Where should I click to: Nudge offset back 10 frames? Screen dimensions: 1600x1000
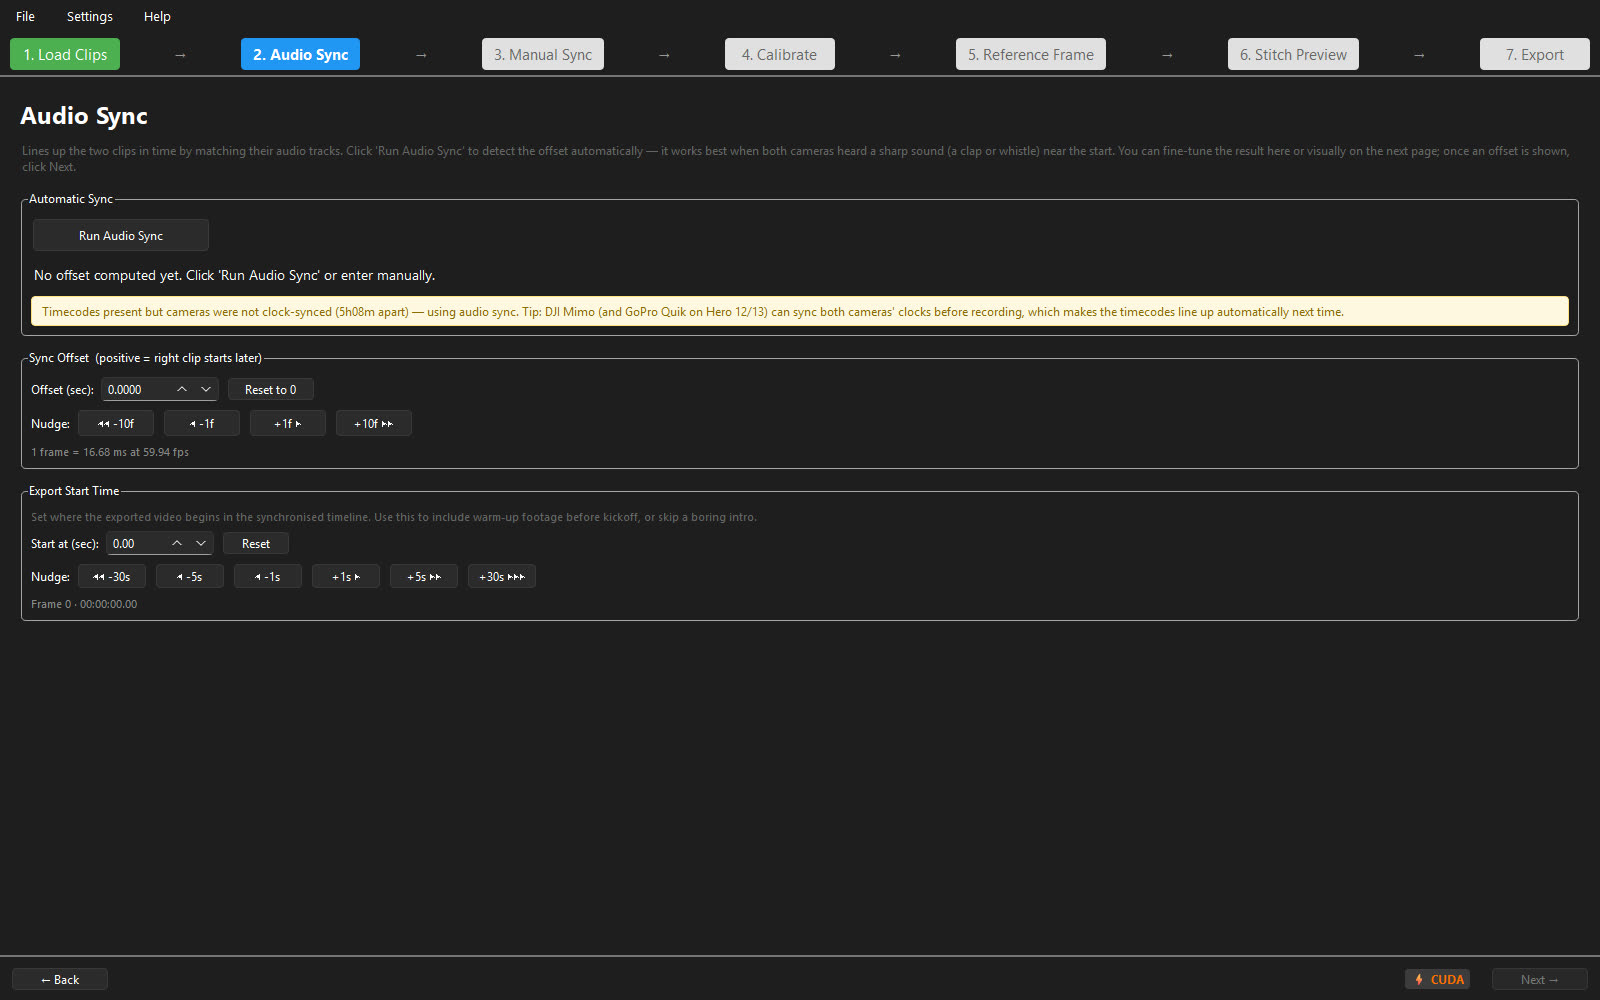click(x=116, y=423)
